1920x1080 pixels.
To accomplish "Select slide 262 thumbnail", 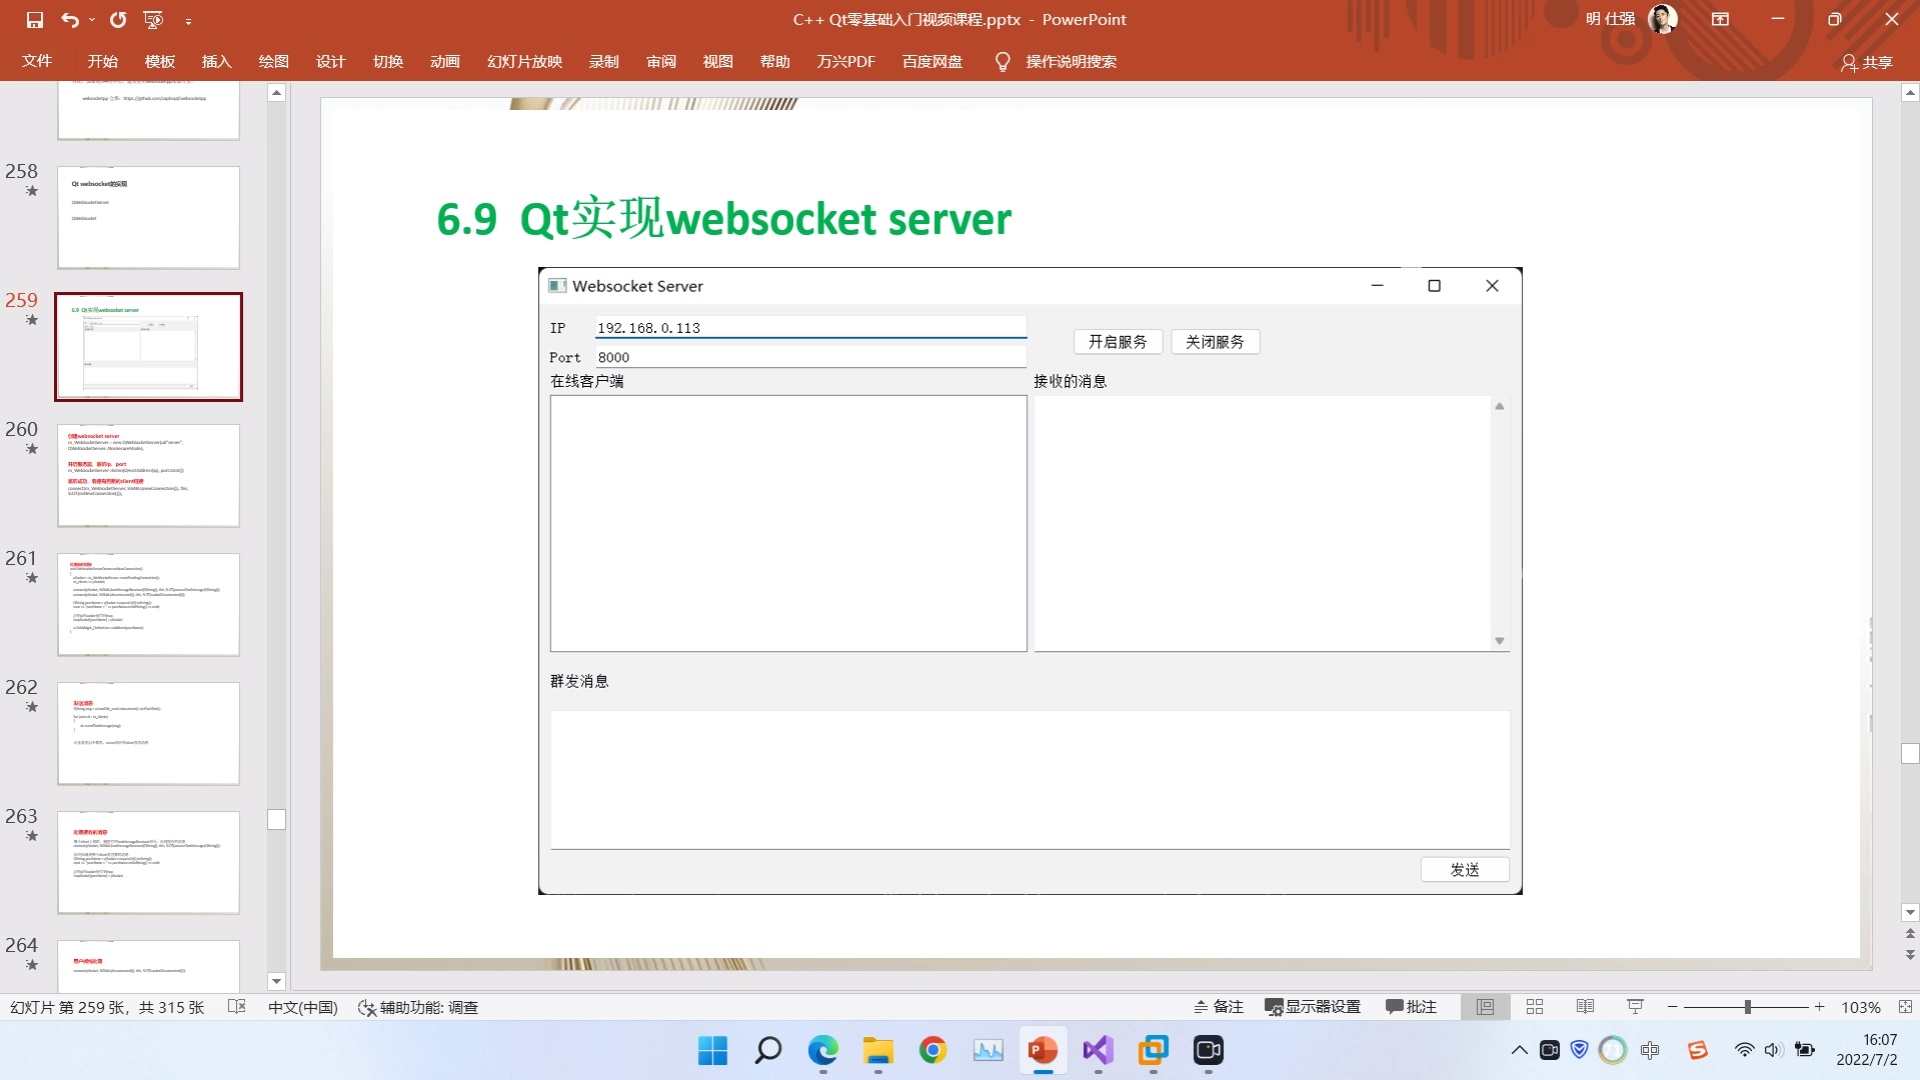I will click(x=148, y=733).
